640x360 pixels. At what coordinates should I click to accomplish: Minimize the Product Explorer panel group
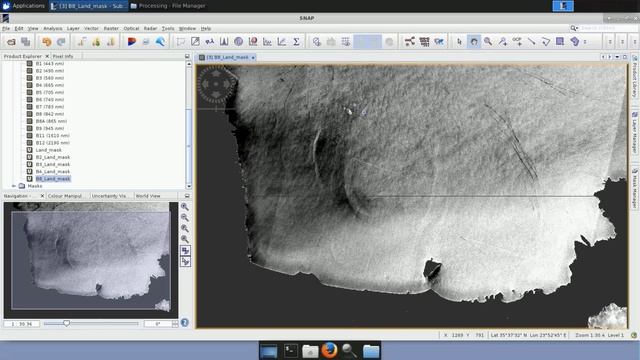click(187, 56)
